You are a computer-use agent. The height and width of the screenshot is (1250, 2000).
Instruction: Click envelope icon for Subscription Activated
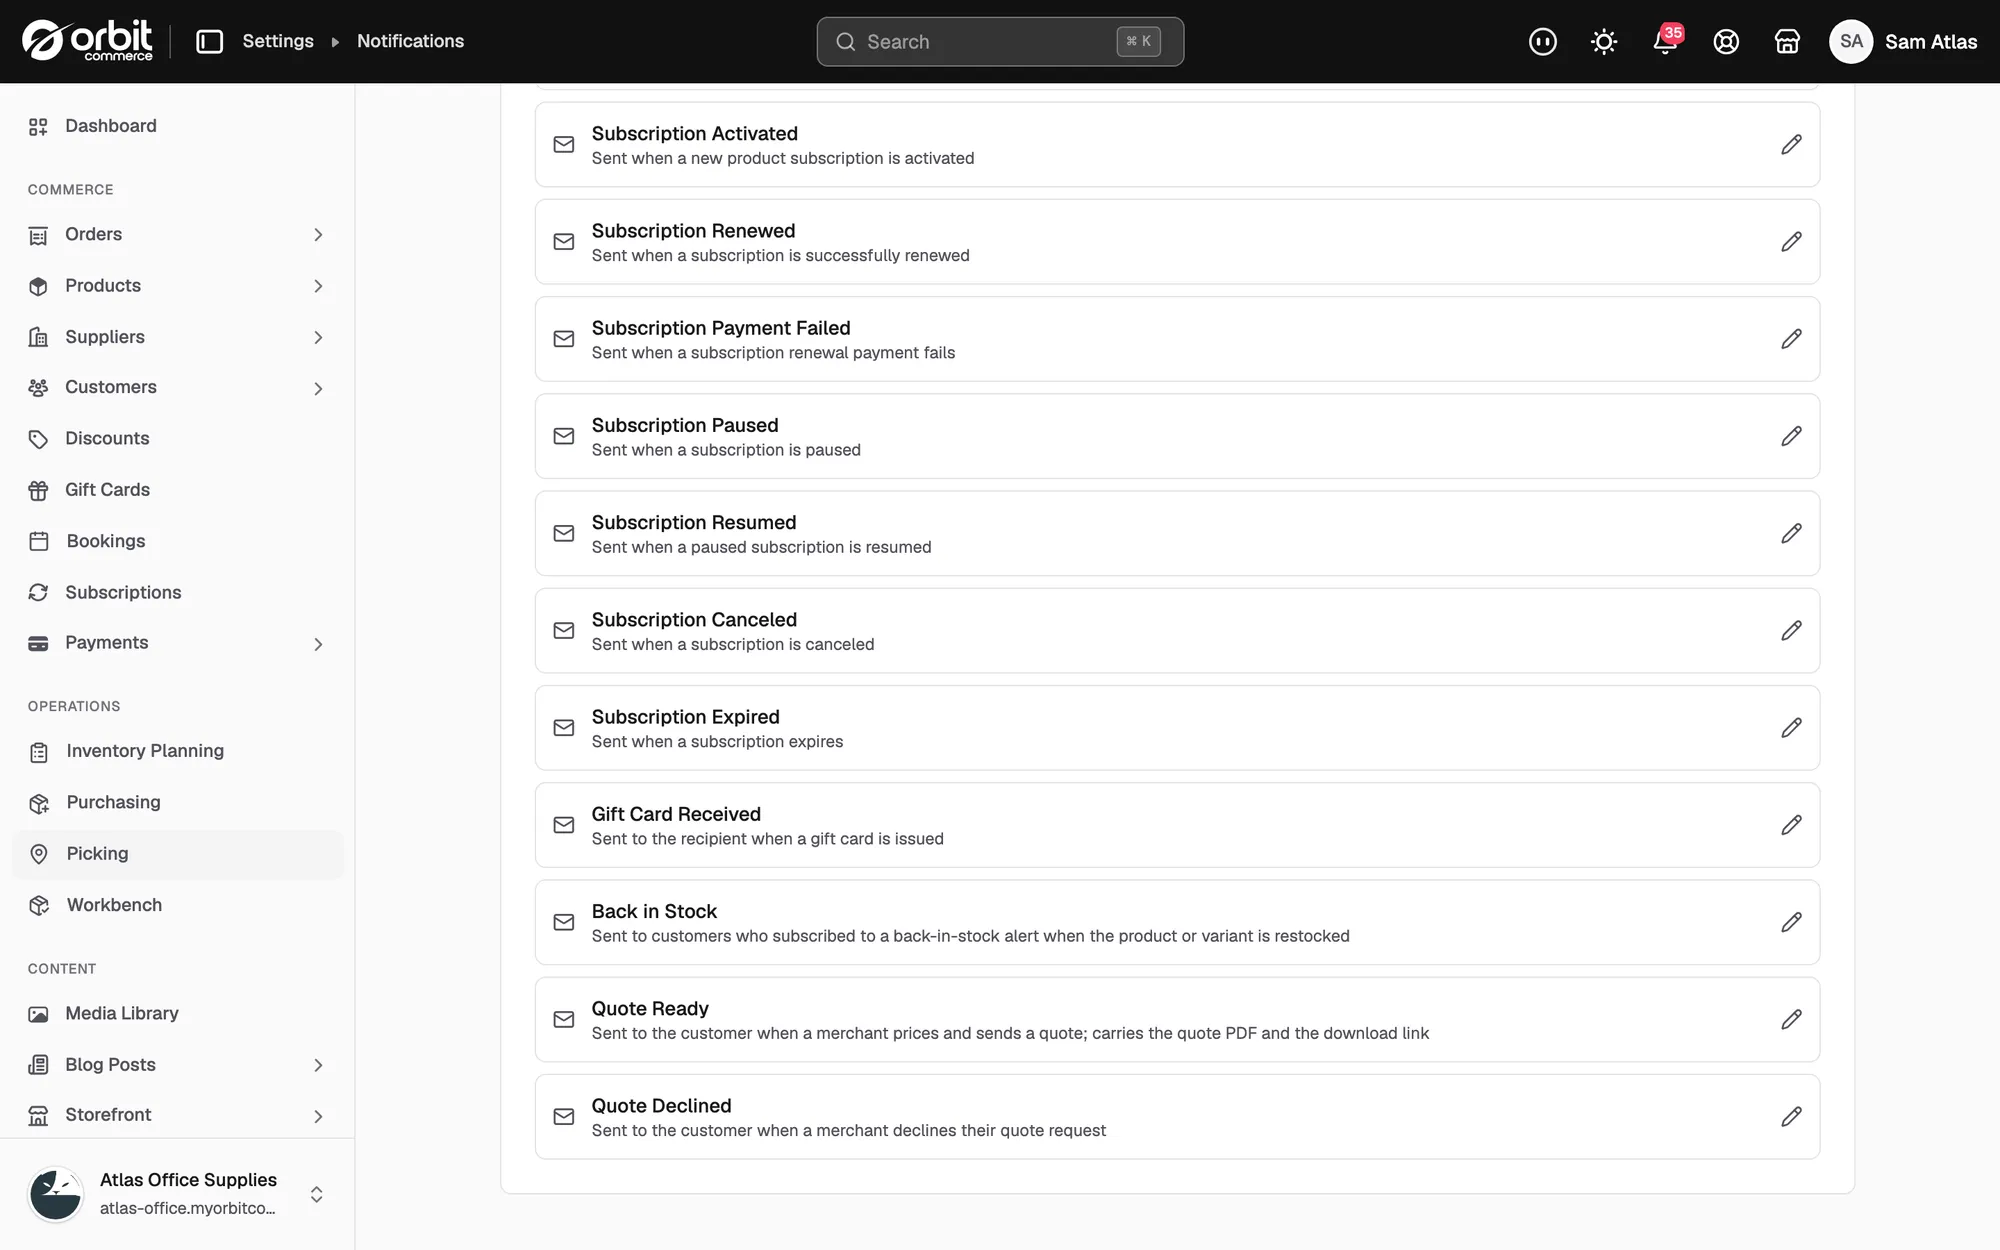[x=564, y=145]
